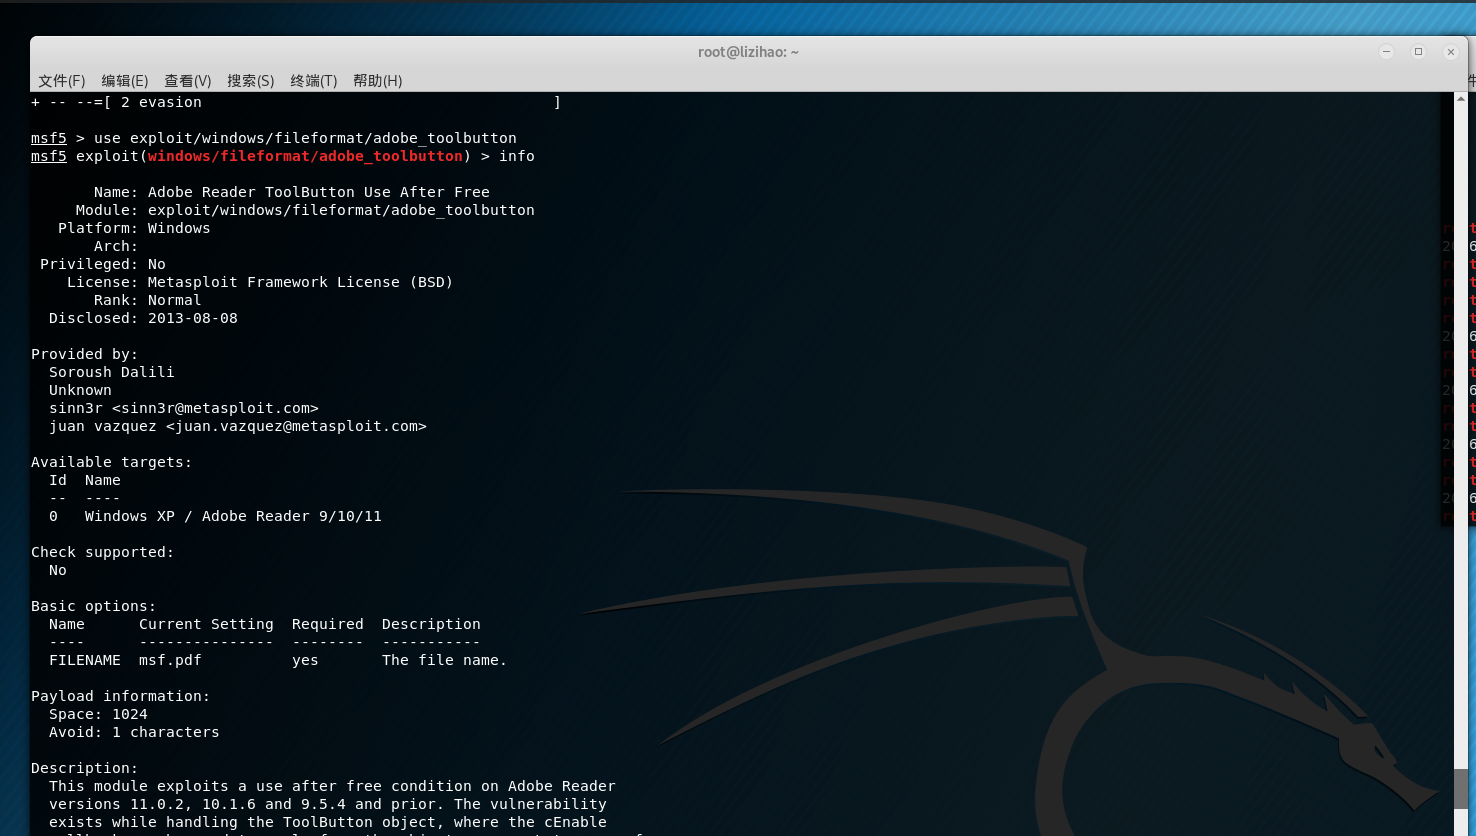Click the 'Avoid: 1 characters' line
This screenshot has width=1476, height=836.
point(134,732)
